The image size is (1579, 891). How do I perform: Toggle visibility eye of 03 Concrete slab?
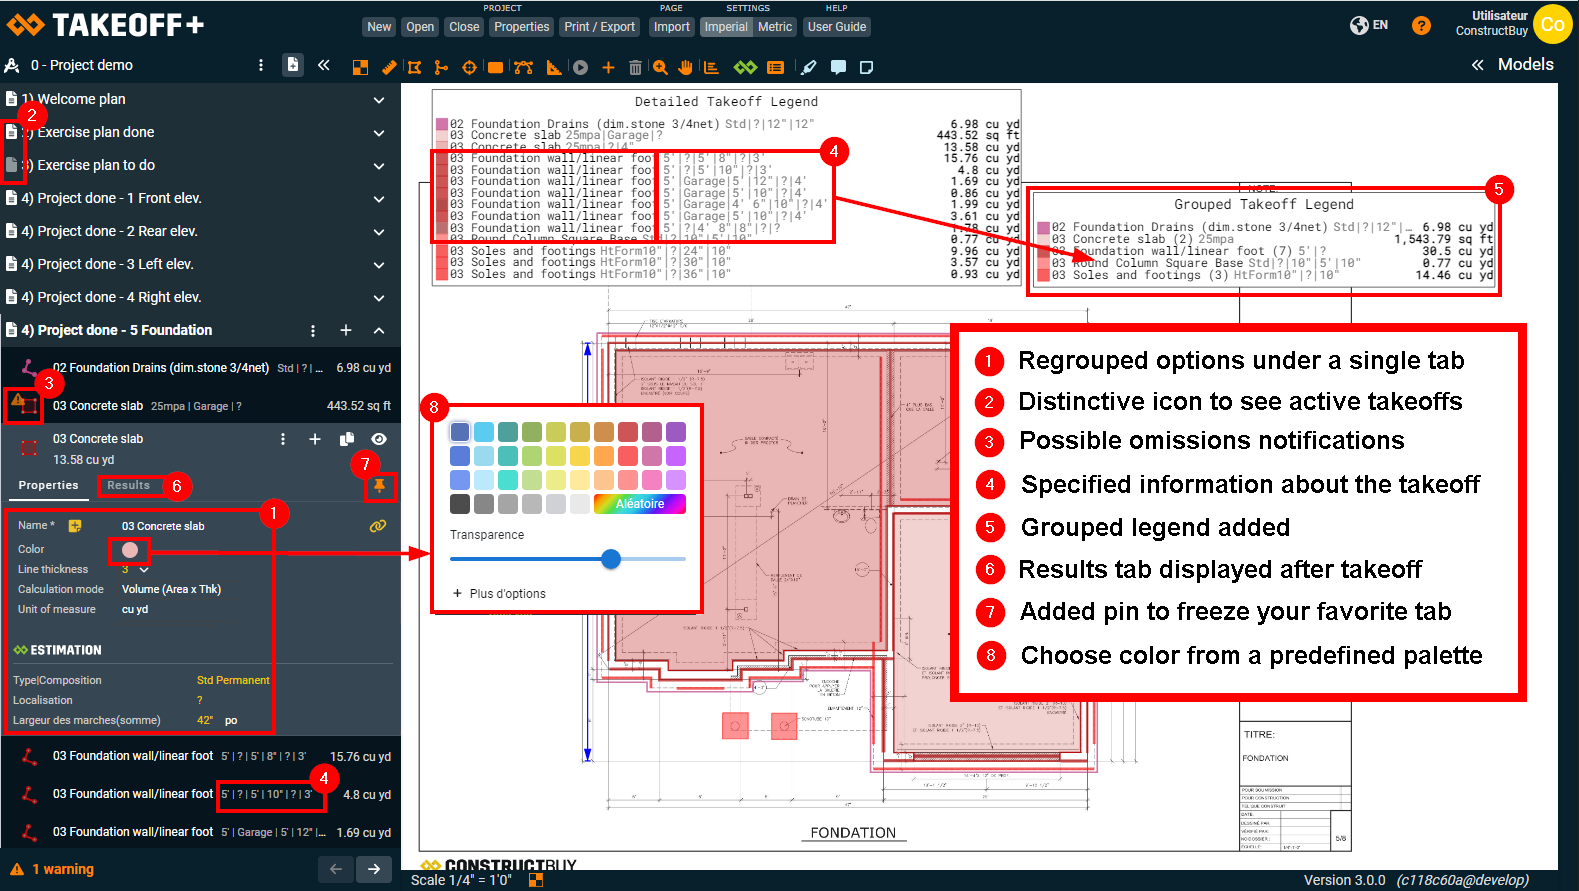point(379,439)
